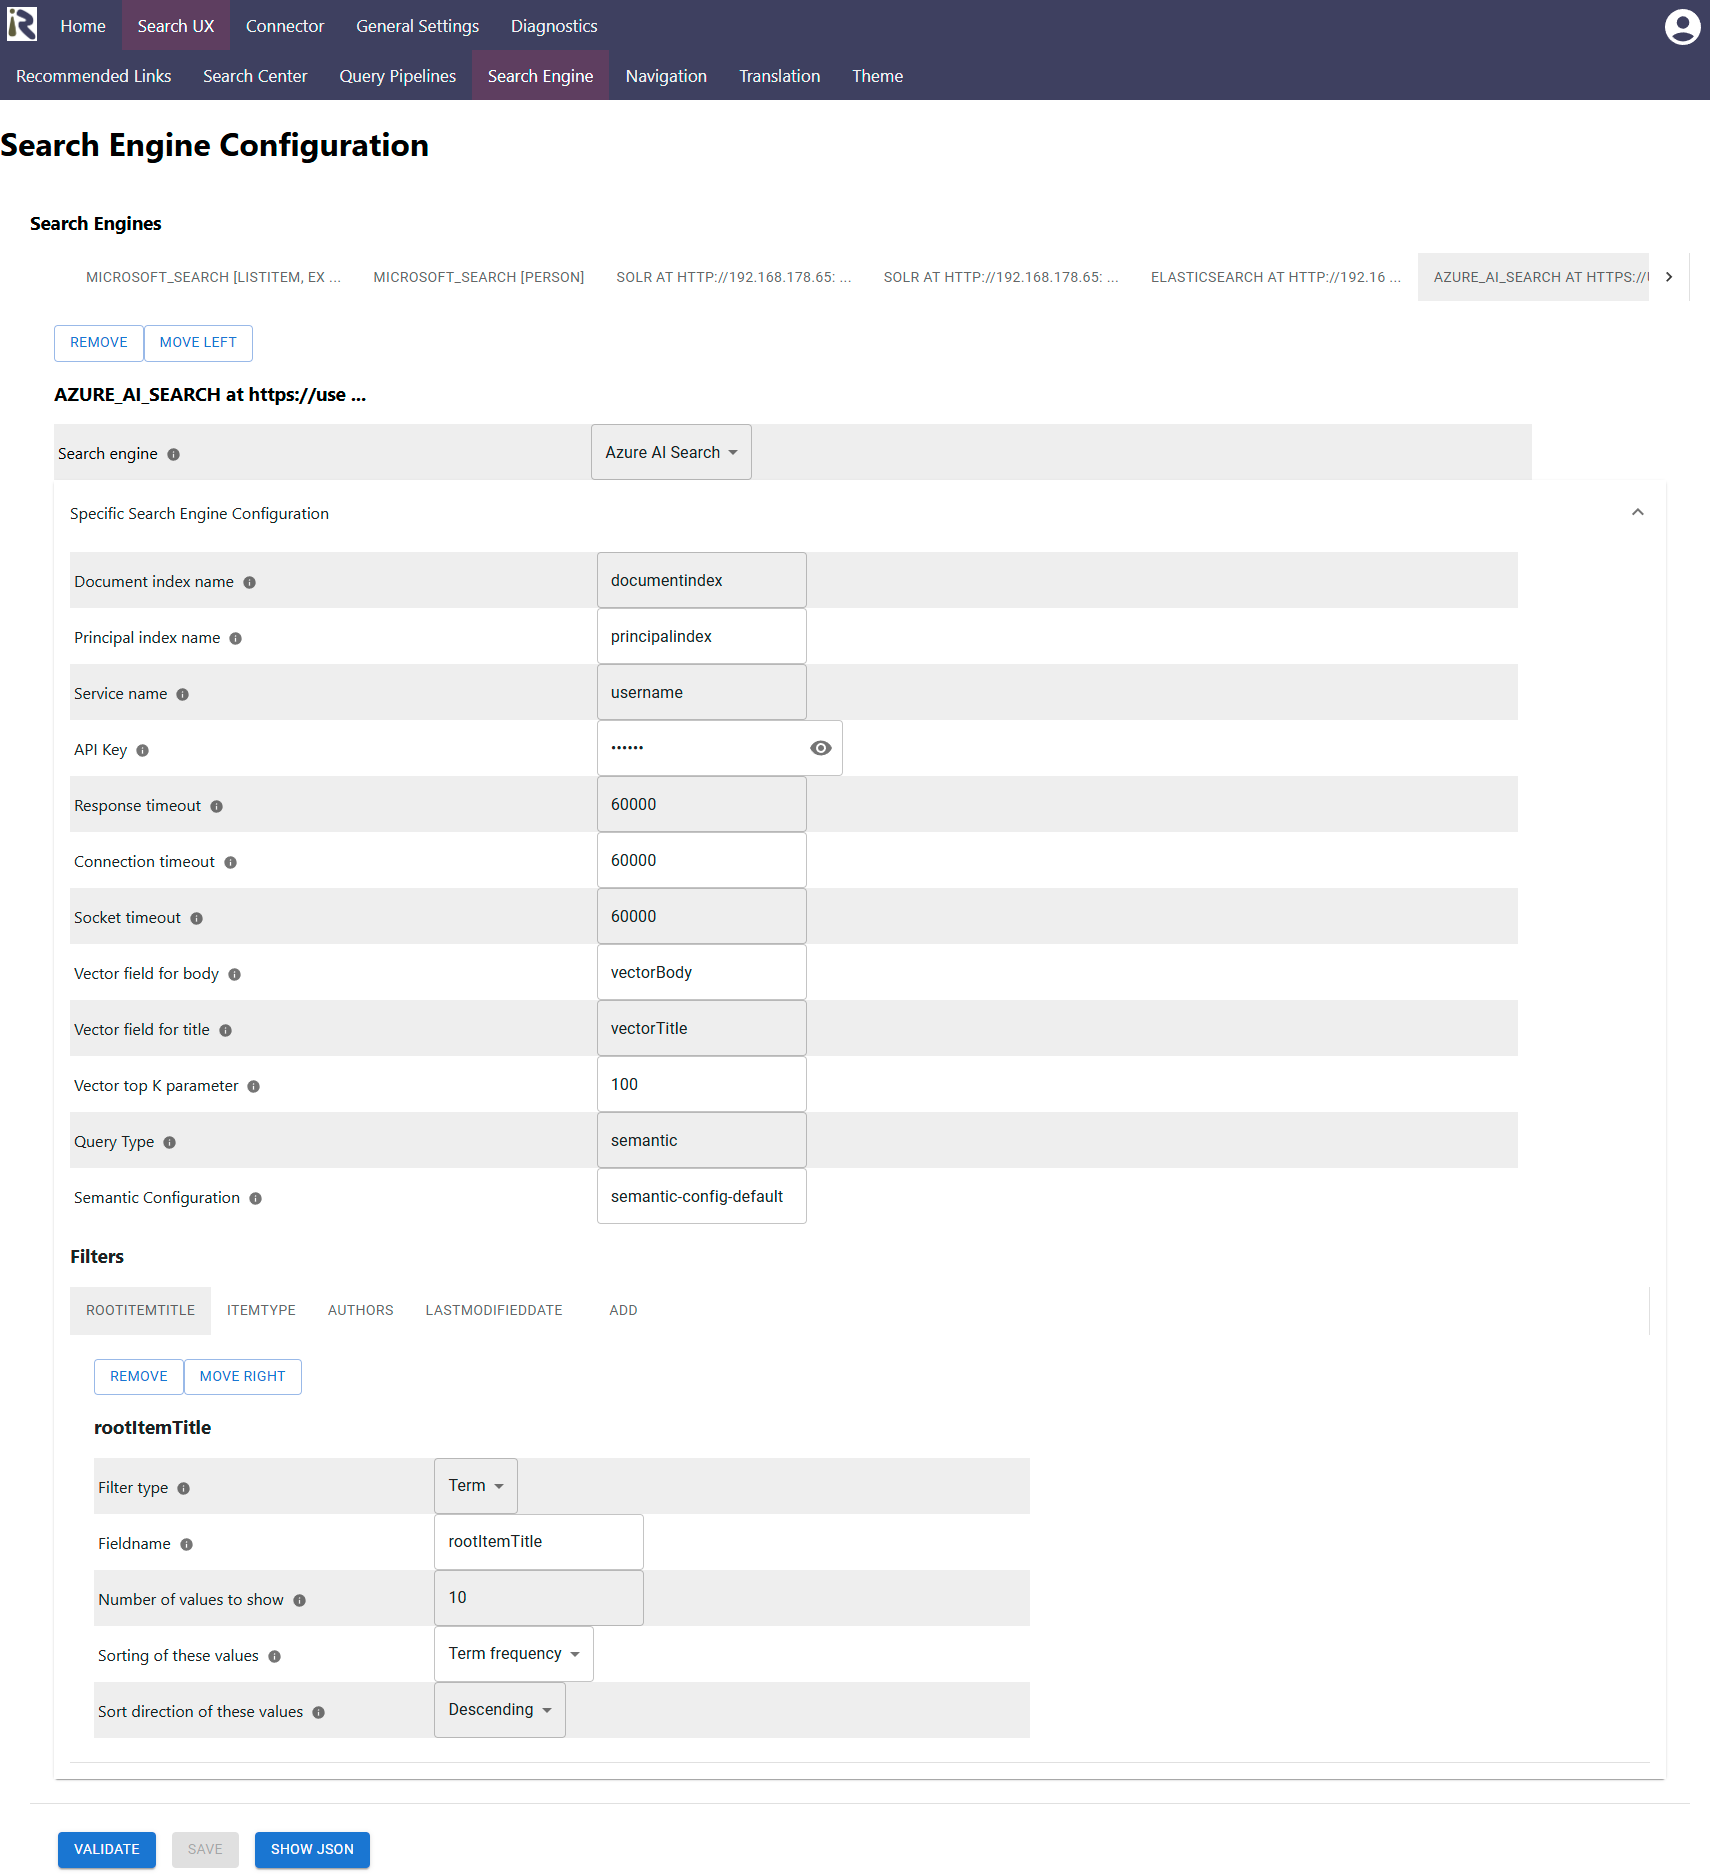Go to Query Pipelines submenu

point(398,76)
